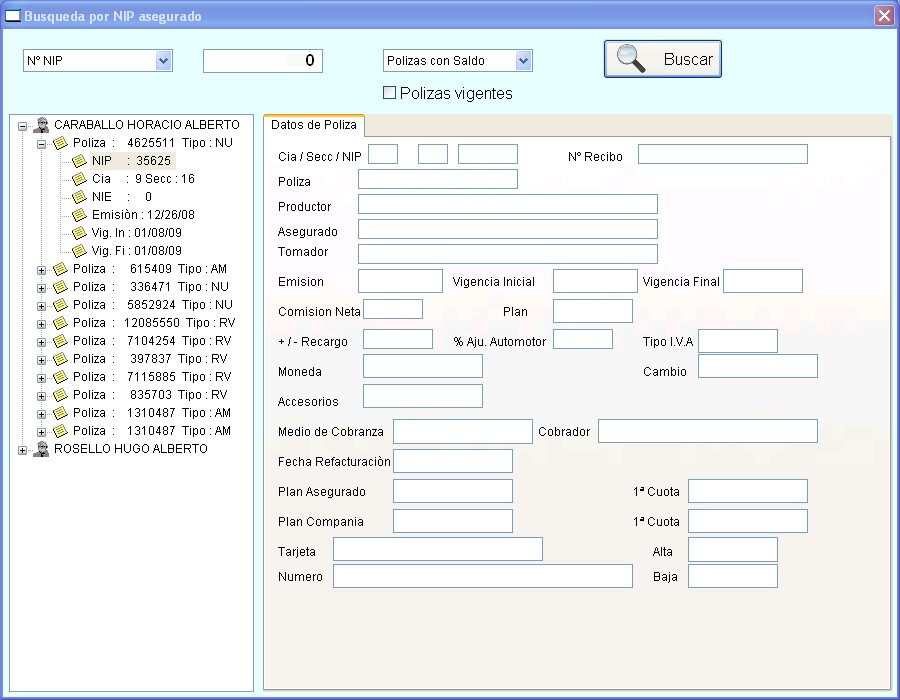
Task: Click the Asegurado field
Action: click(x=507, y=229)
